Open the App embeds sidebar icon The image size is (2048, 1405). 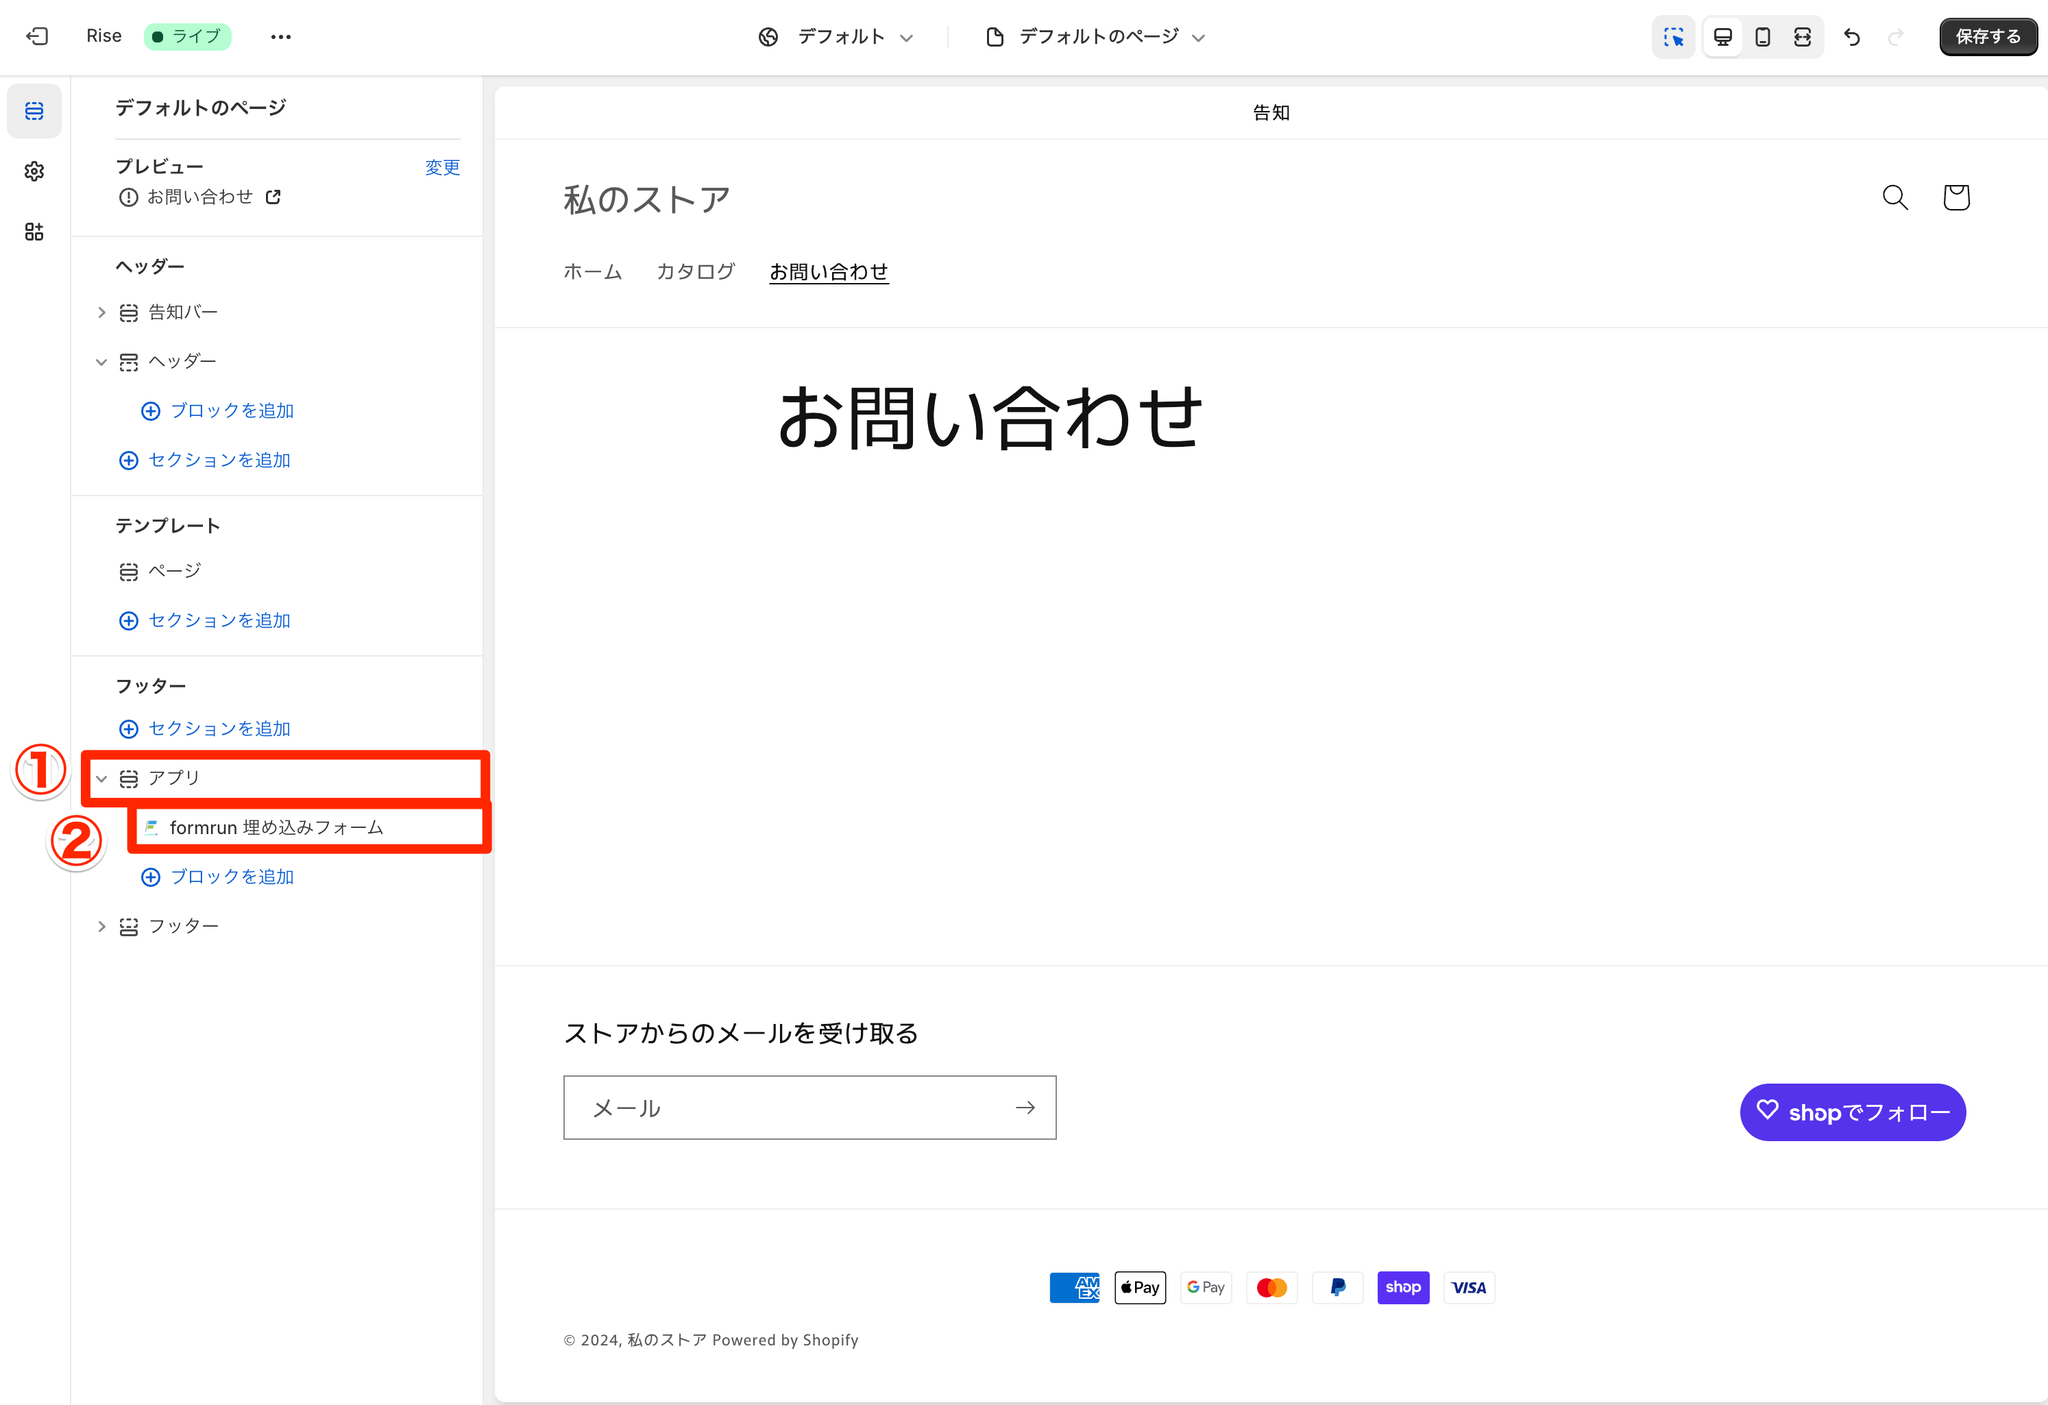[x=34, y=232]
